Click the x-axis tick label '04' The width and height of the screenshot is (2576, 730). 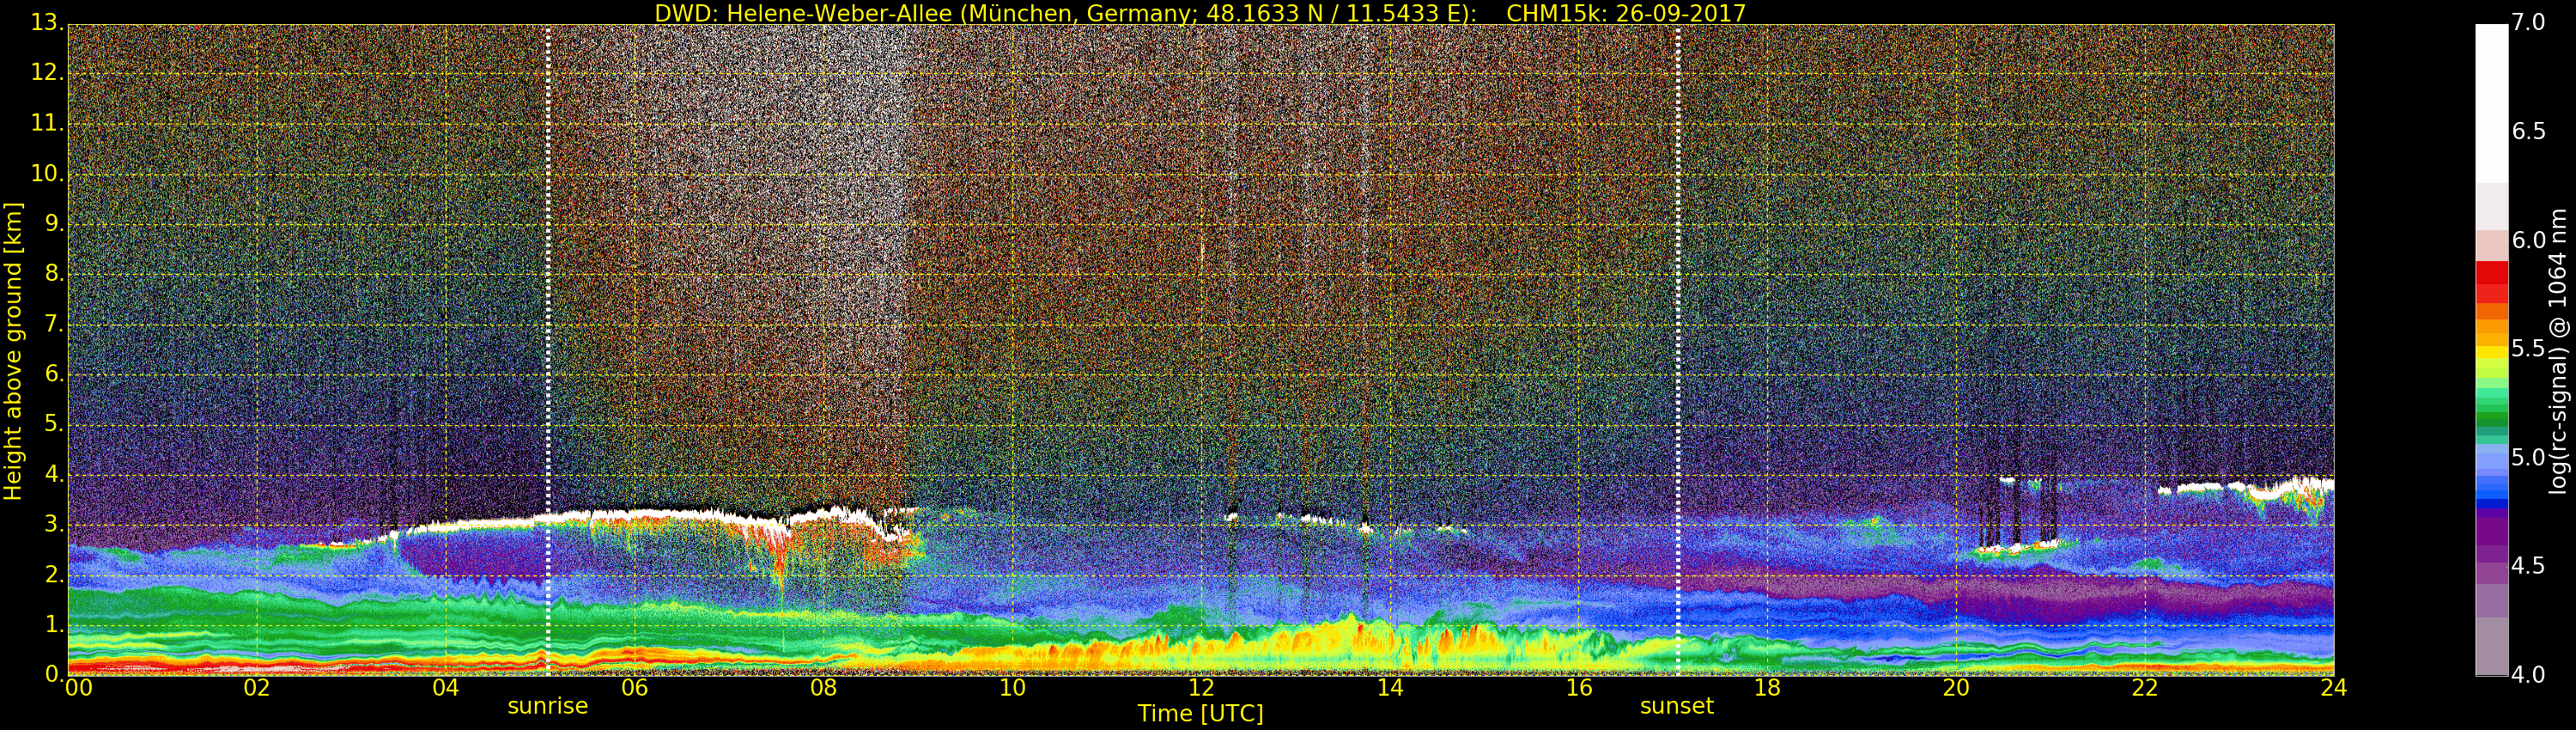coord(446,687)
